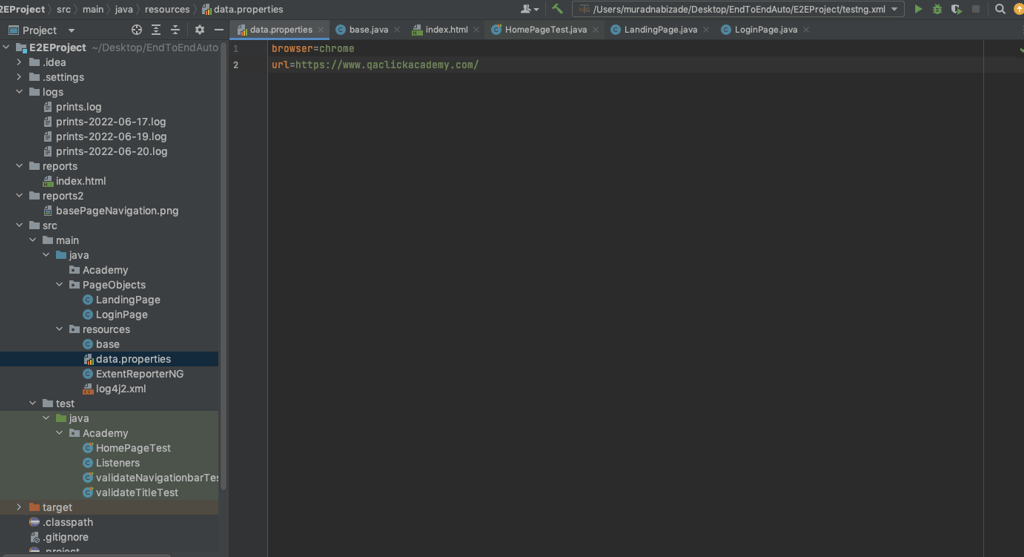The image size is (1024, 557).
Task: Close the base.java tab
Action: [x=397, y=30]
